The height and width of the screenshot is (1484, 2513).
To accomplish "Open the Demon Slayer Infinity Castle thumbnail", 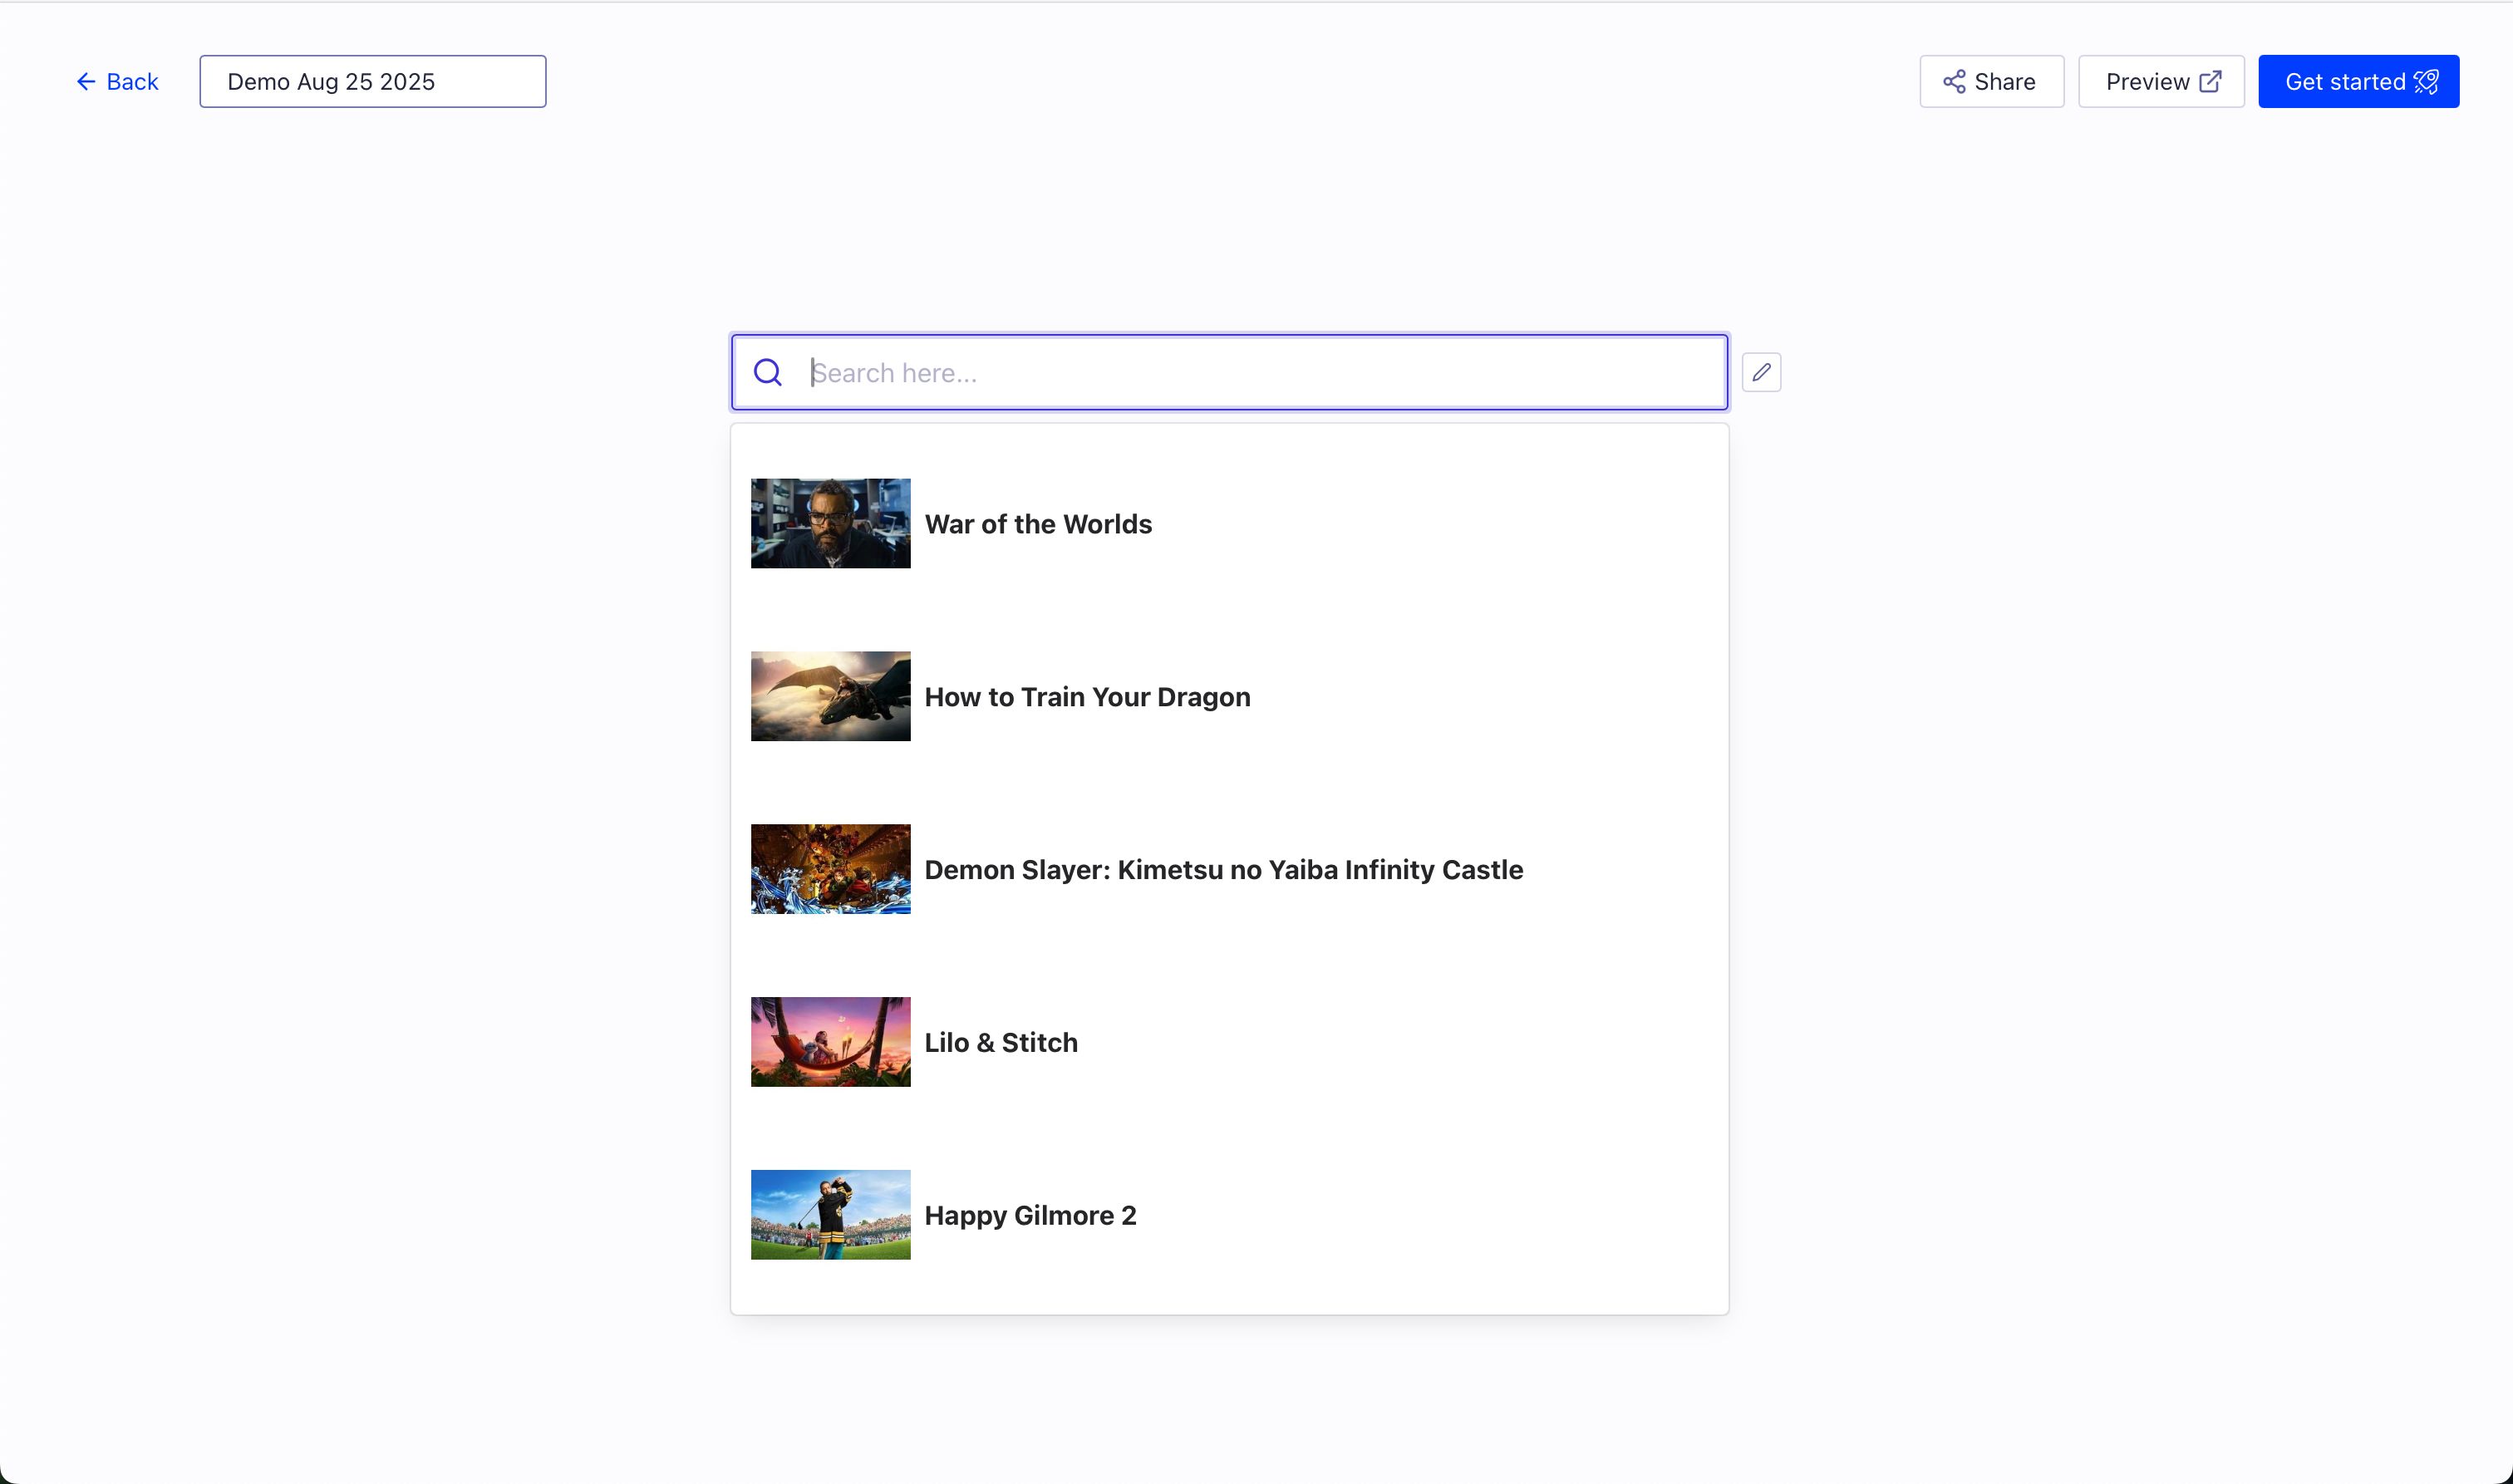I will (x=830, y=869).
